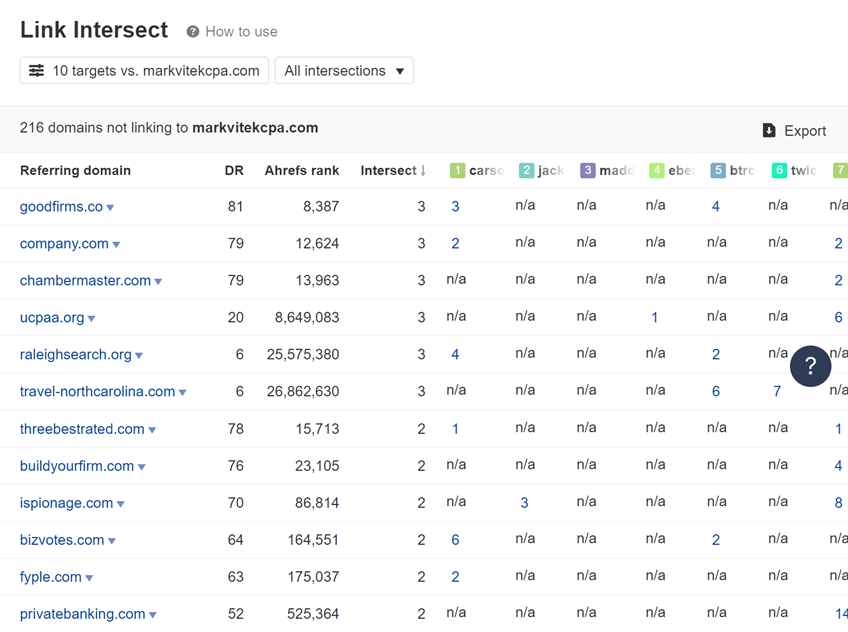Expand the travel-northcarolina.com dropdown caret
This screenshot has width=848, height=632.
click(x=183, y=393)
